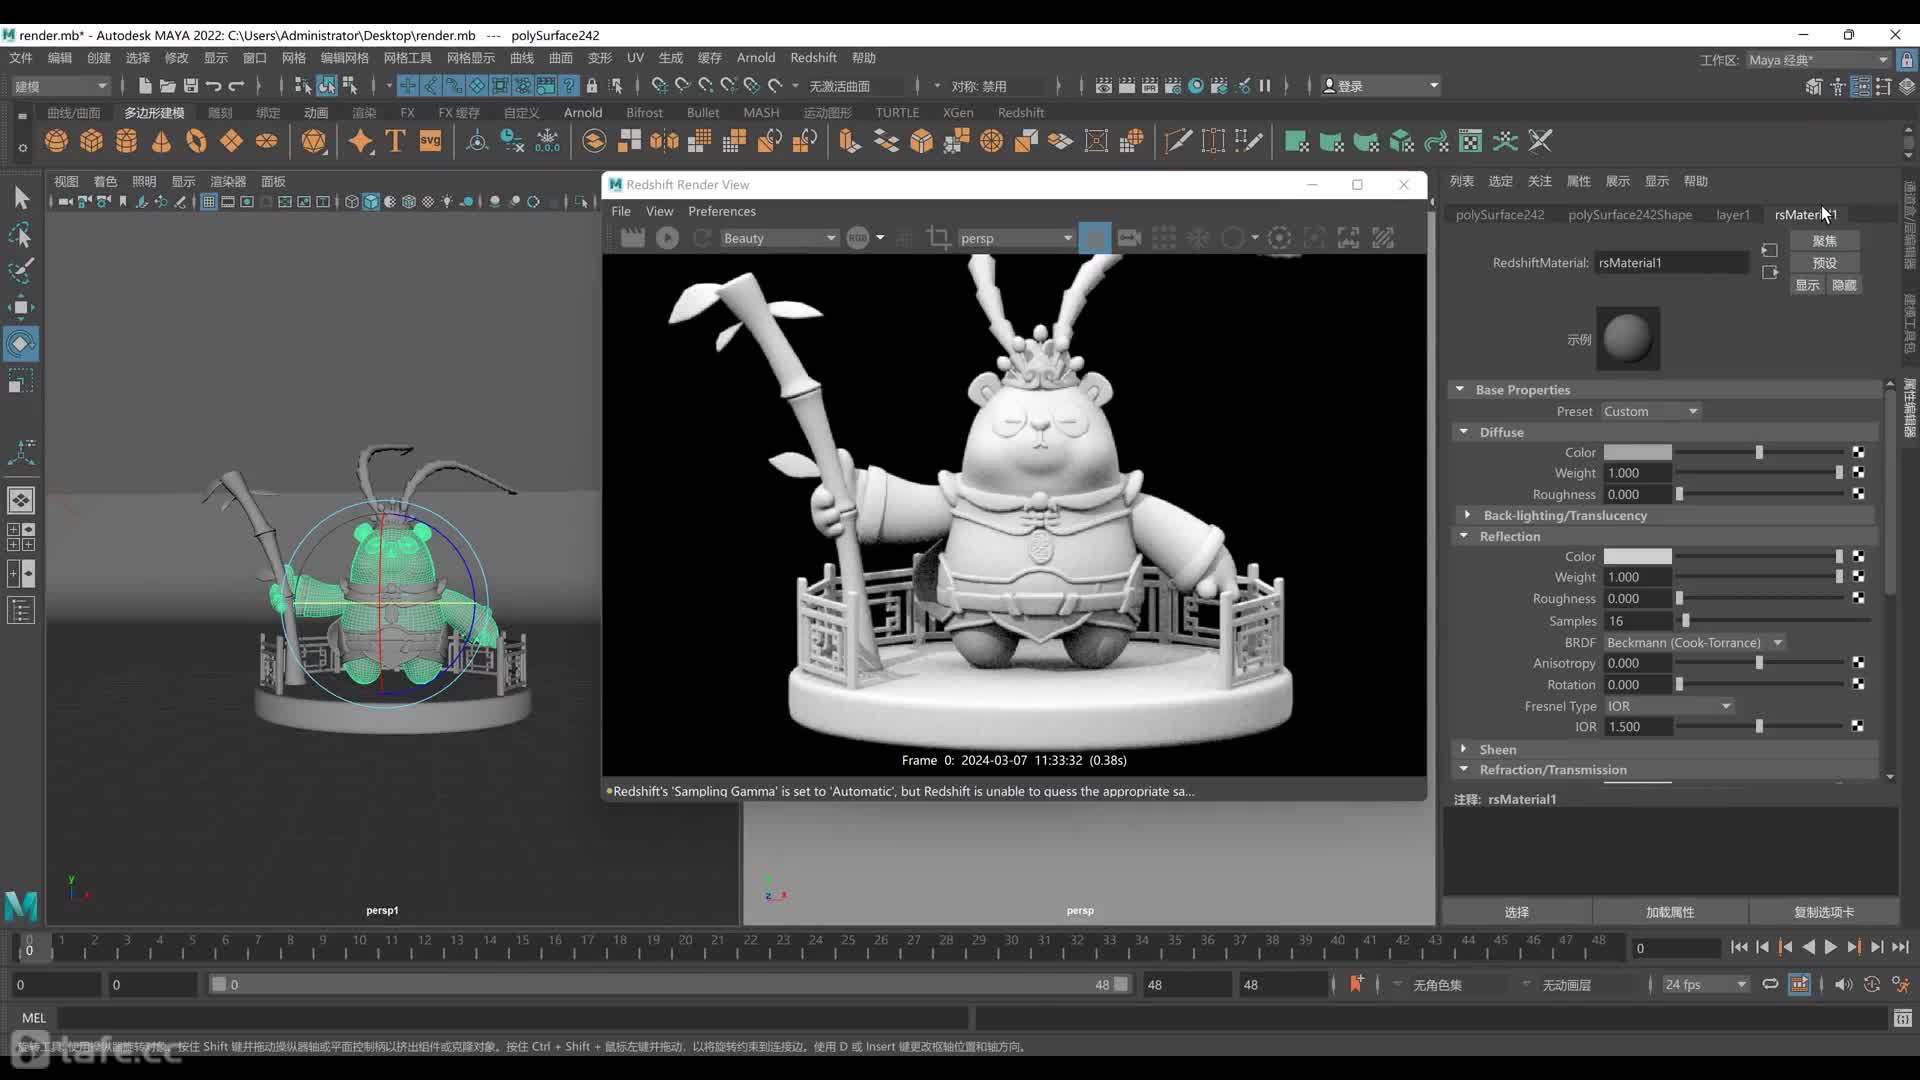The image size is (1920, 1080).
Task: Click the crop region icon in Render View
Action: [x=938, y=238]
